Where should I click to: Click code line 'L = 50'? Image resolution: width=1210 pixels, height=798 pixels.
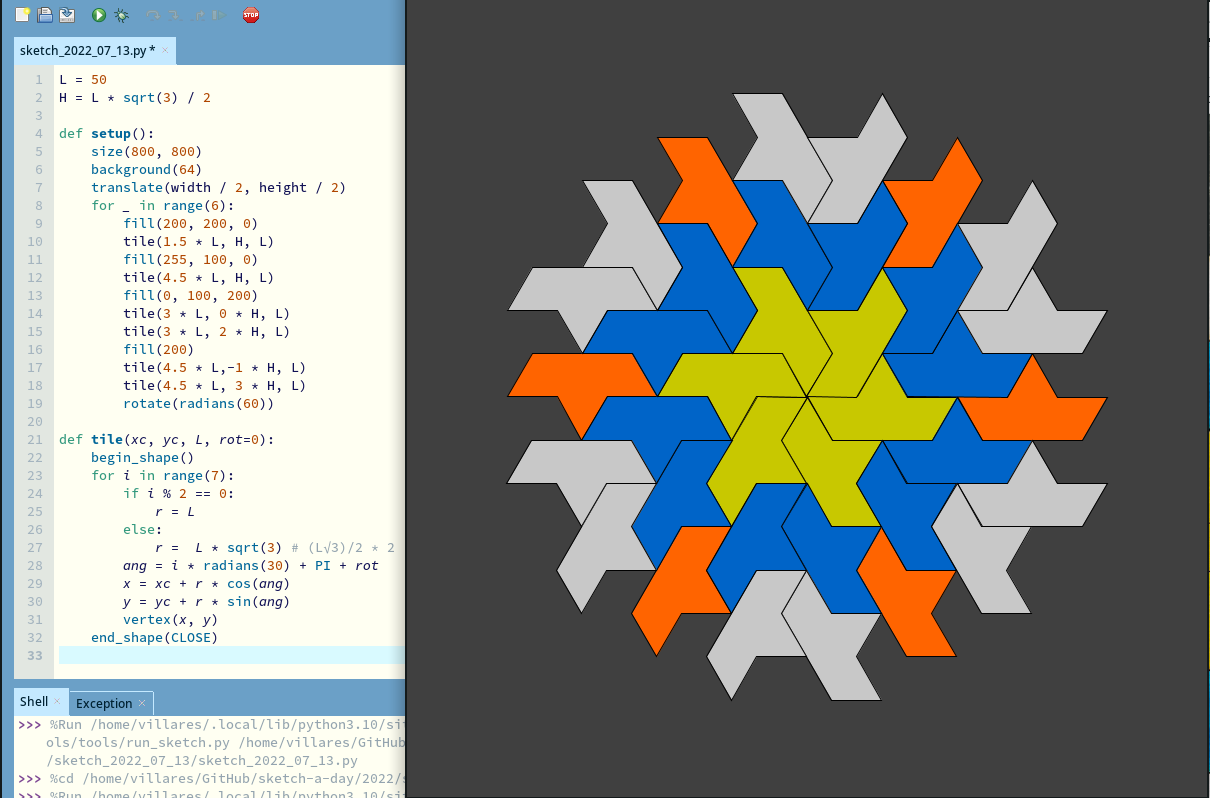83,79
